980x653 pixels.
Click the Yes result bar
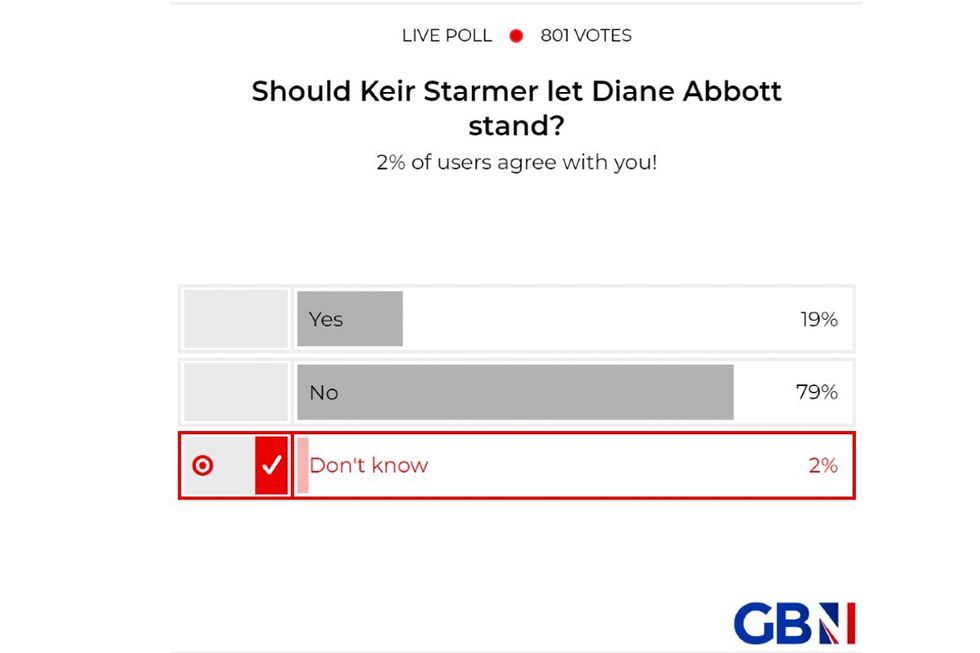[348, 319]
